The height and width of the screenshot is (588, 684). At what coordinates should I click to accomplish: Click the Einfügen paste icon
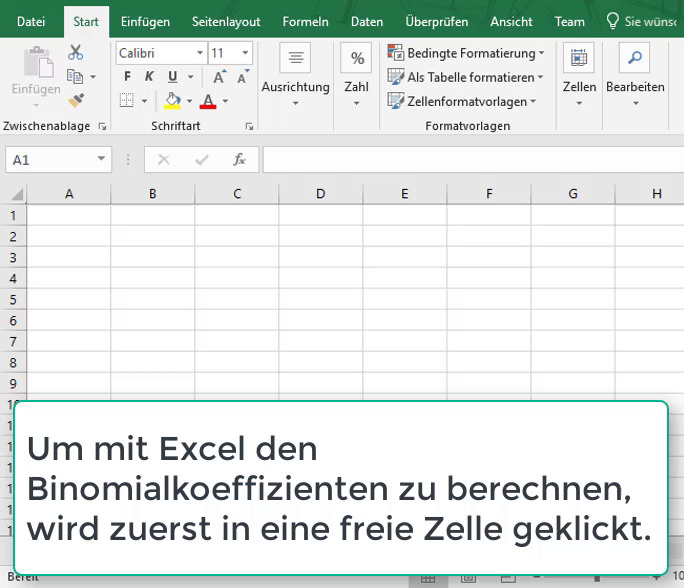38,61
